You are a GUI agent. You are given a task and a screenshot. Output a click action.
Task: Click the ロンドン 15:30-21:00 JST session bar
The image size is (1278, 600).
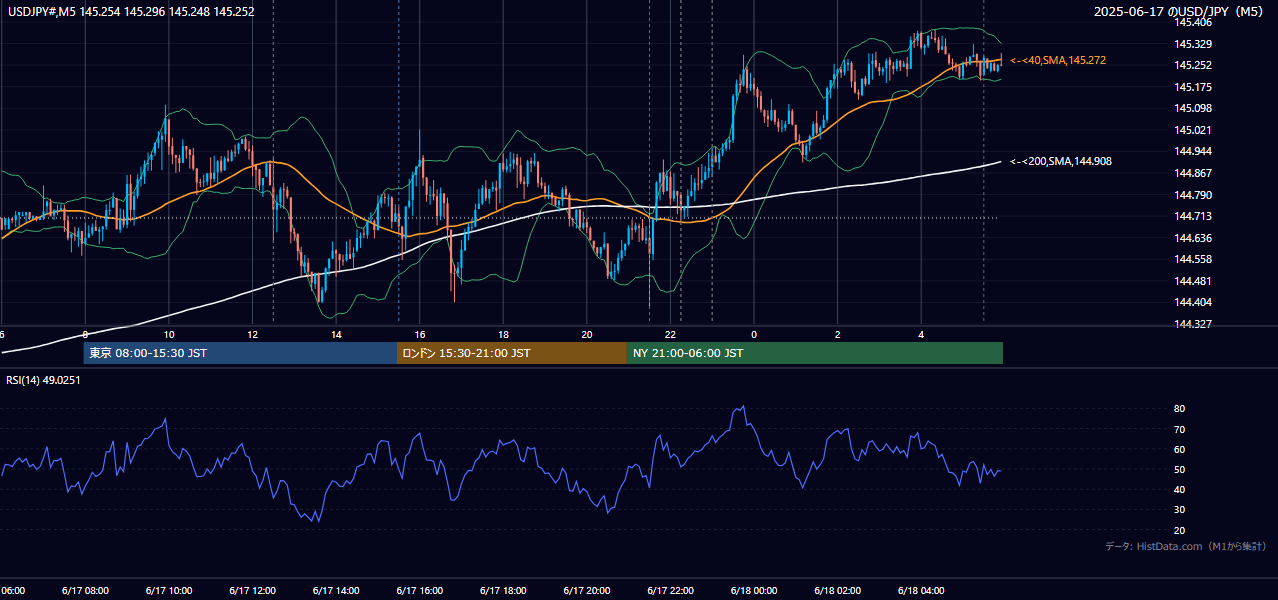(x=512, y=353)
